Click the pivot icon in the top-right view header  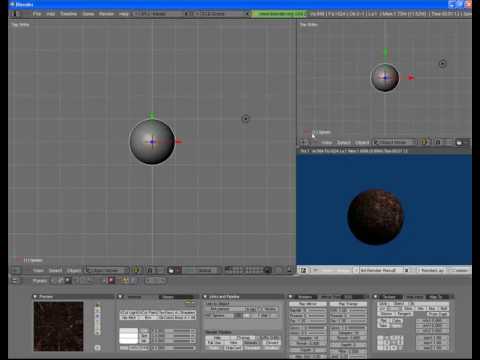point(438,142)
